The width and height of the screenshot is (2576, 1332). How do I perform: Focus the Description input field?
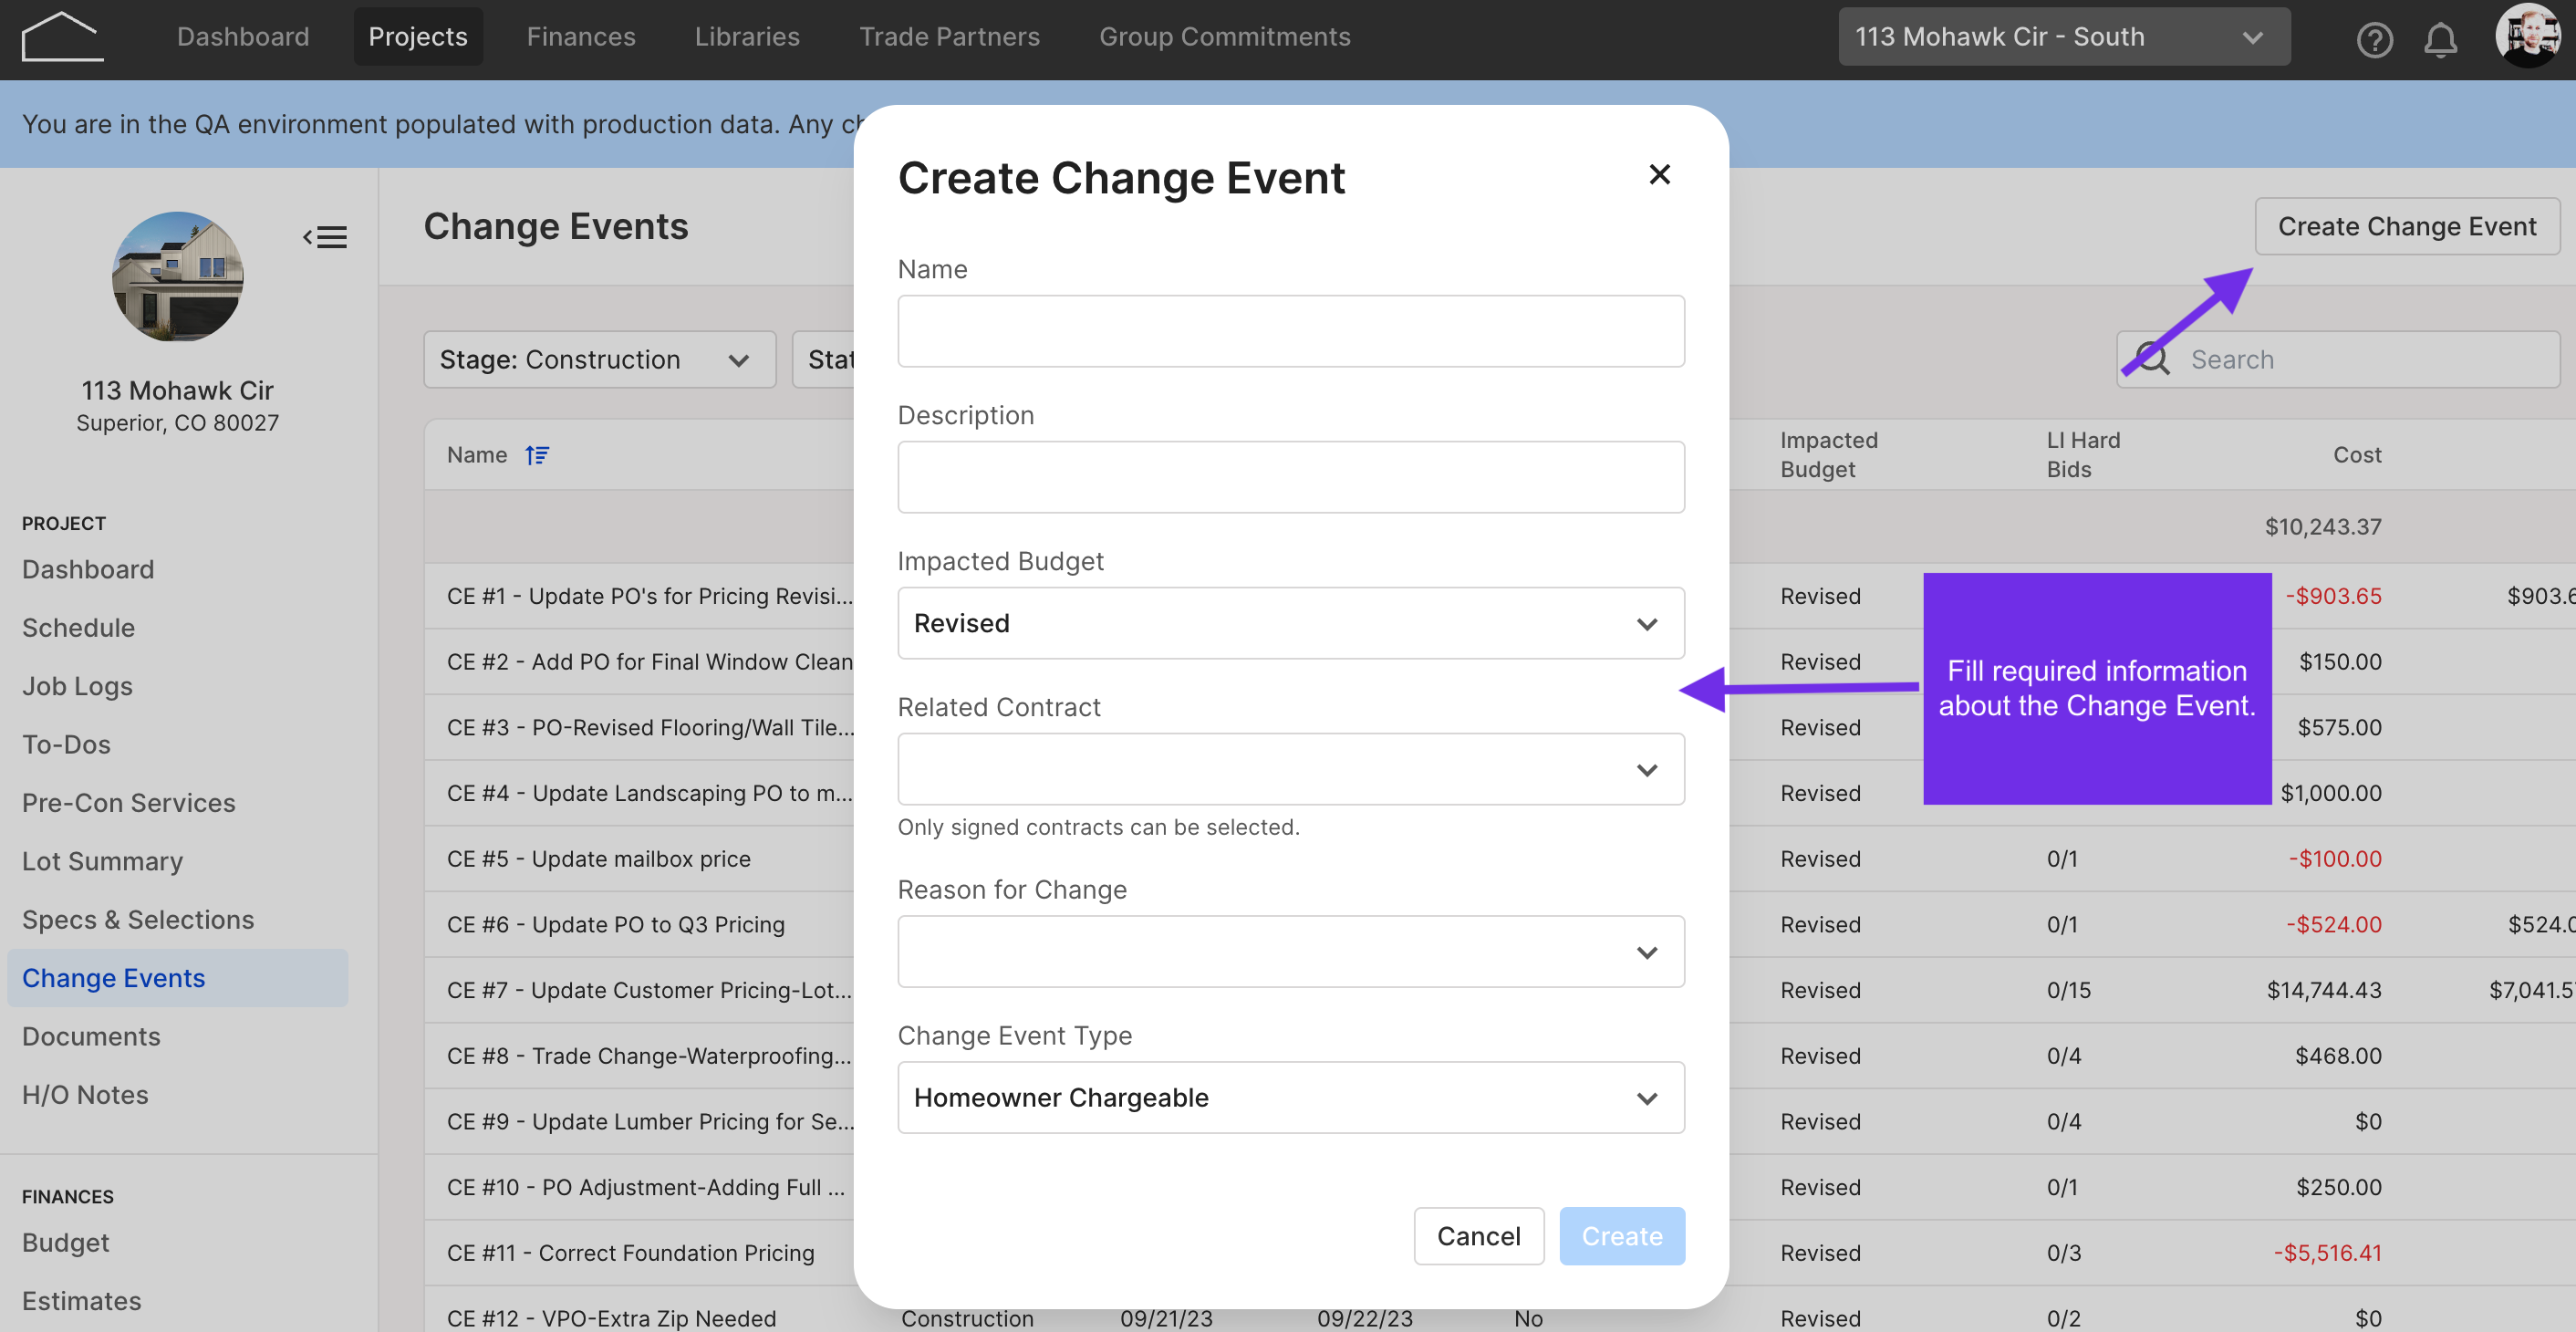[x=1291, y=477]
